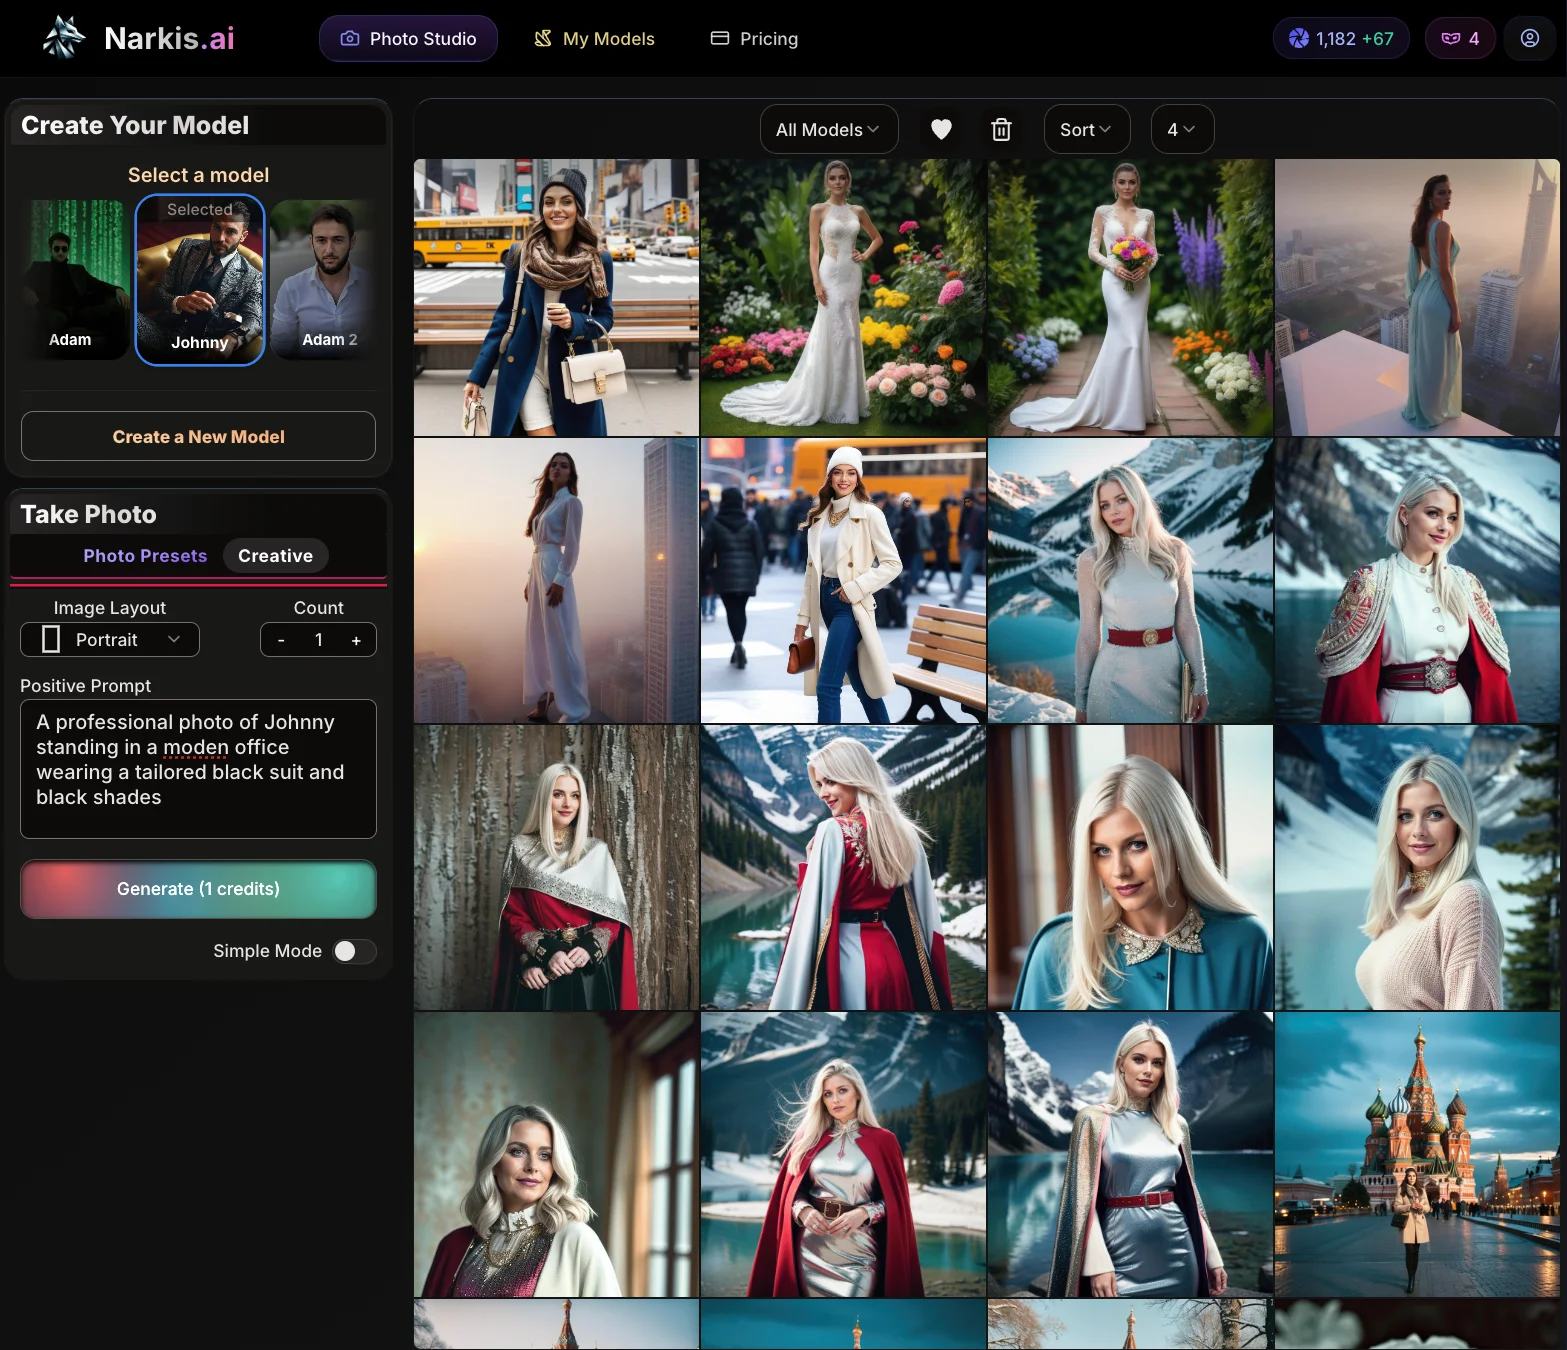Open blonde woman by birch trees photo
This screenshot has height=1350, width=1567.
click(x=556, y=867)
